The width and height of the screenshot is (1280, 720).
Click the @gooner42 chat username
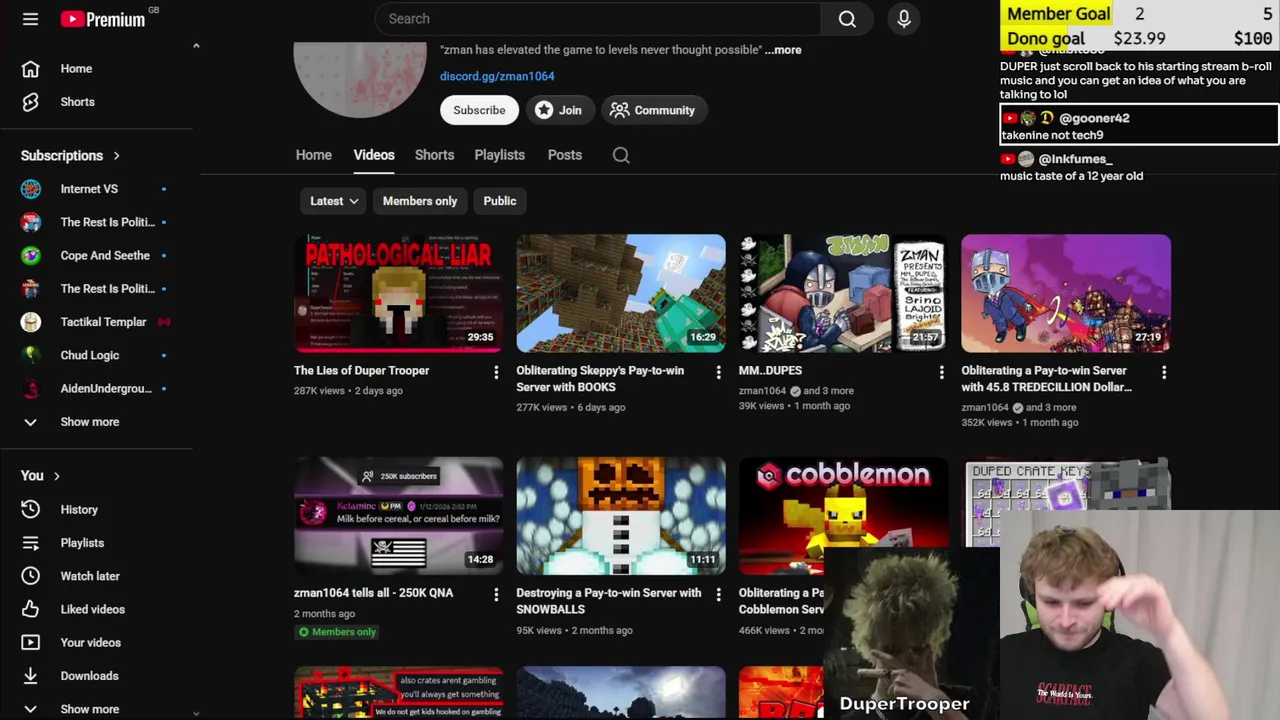click(1094, 118)
